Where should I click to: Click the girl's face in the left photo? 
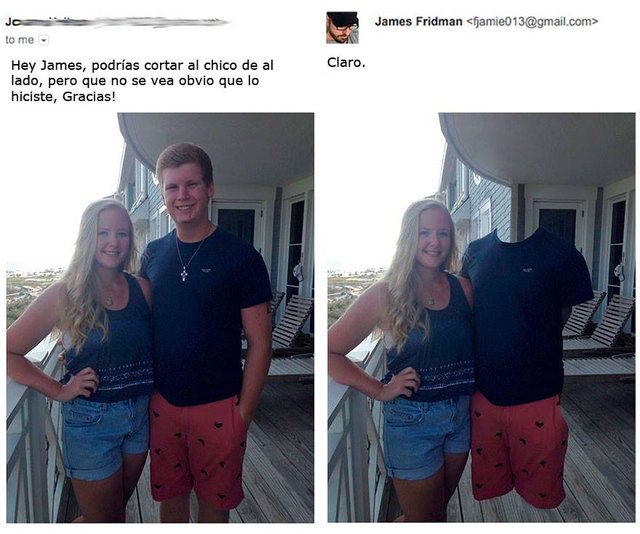coord(114,235)
